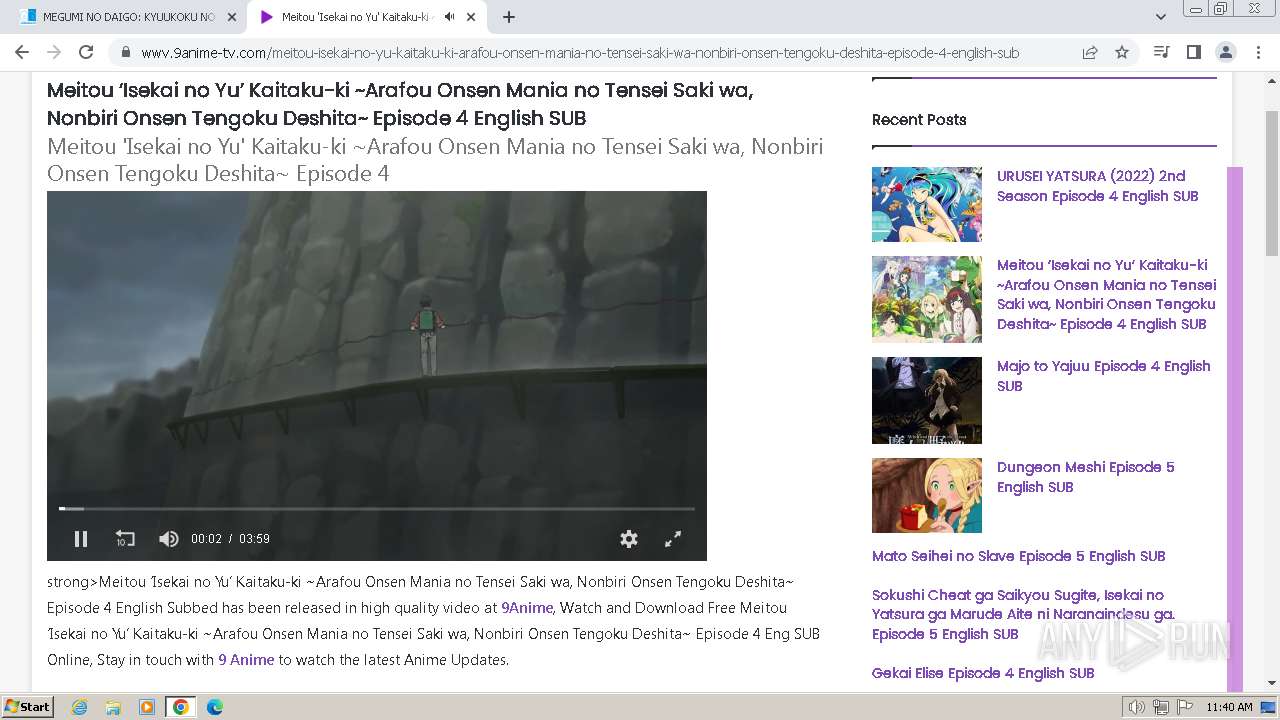Share this page icon
This screenshot has width=1280, height=720.
(x=1090, y=52)
